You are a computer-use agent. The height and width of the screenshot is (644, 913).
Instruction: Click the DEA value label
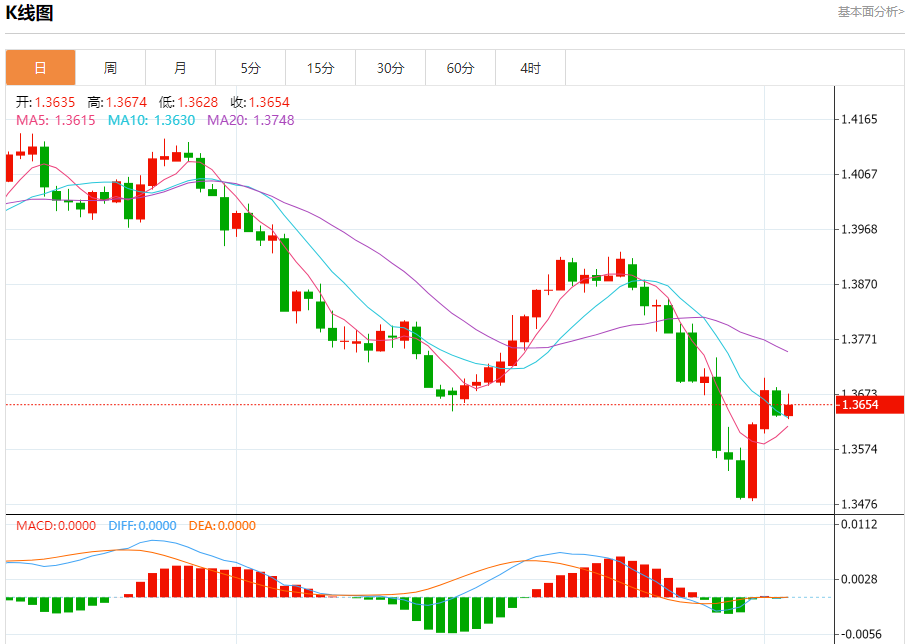(222, 526)
